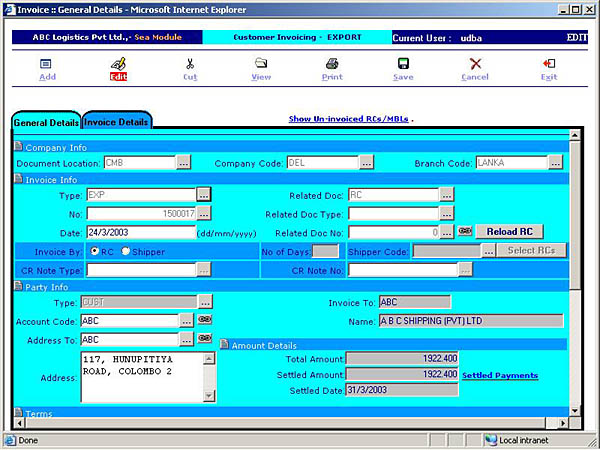Image resolution: width=600 pixels, height=450 pixels.
Task: Switch to Invoice Details tab
Action: tap(116, 121)
